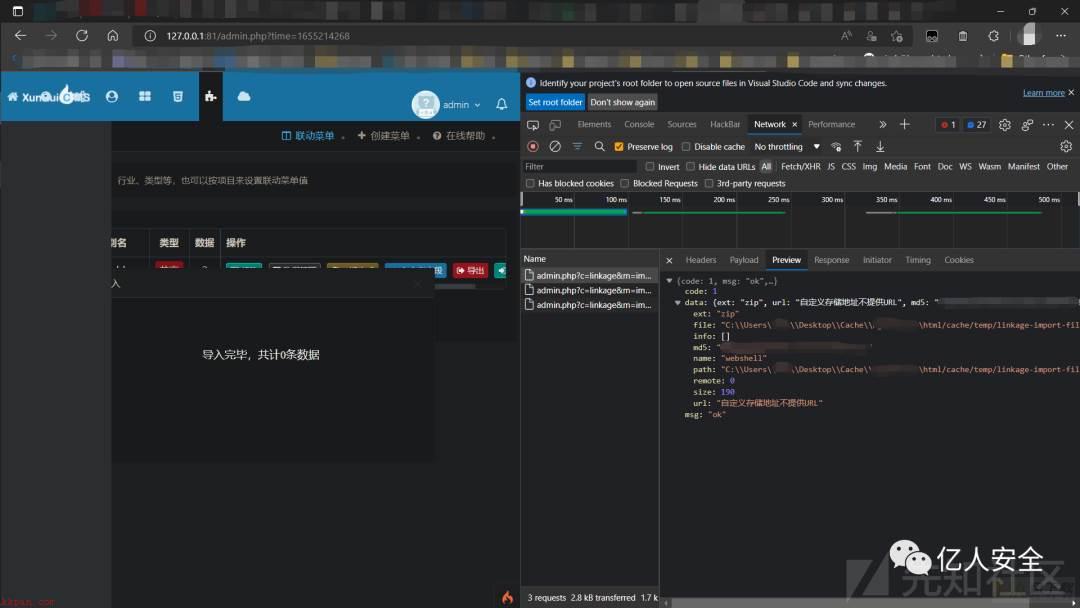This screenshot has height=608, width=1080.
Task: Open the HackBar tab
Action: pyautogui.click(x=725, y=125)
